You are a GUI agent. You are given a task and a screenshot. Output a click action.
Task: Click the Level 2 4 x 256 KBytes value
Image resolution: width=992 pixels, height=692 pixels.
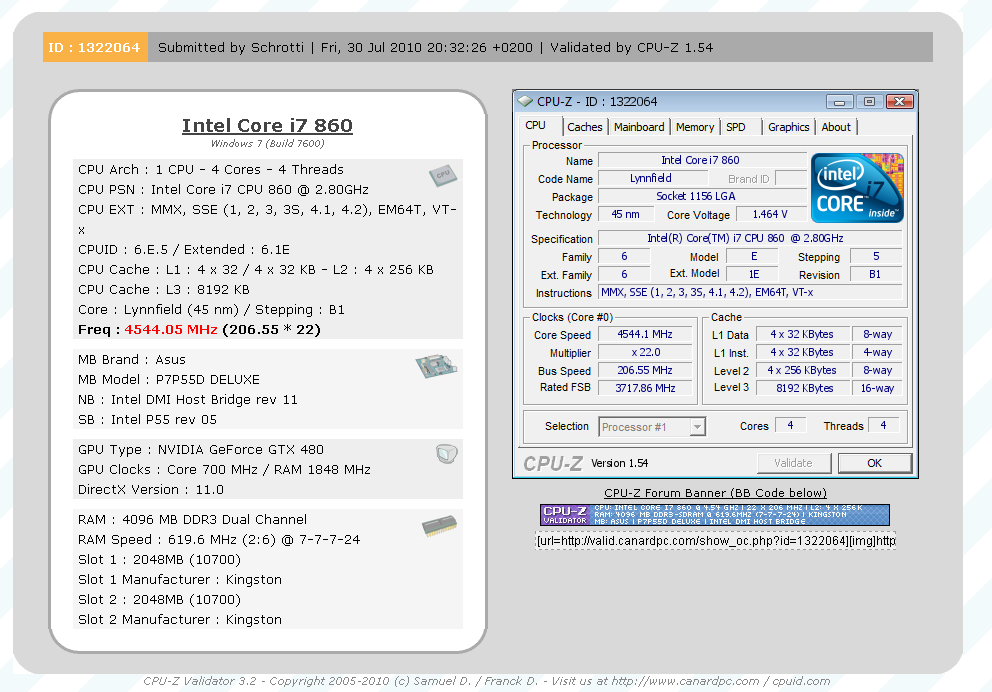pos(802,371)
